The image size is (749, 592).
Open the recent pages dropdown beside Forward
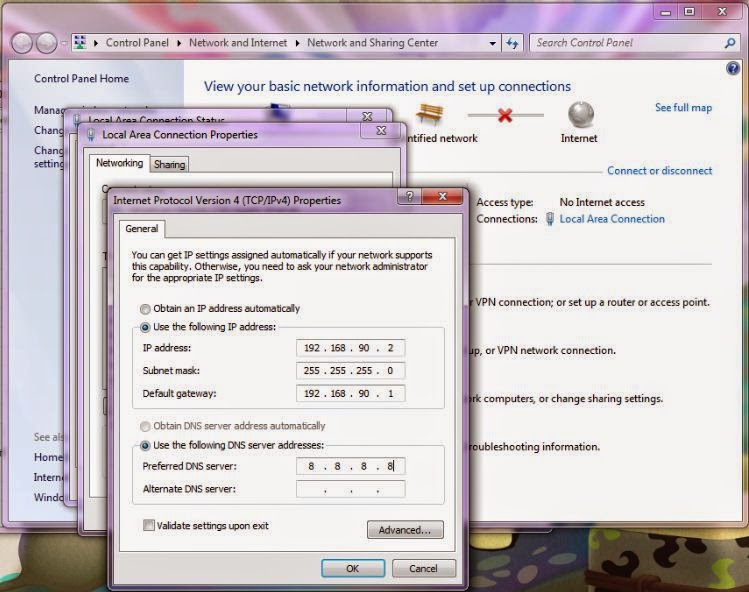click(64, 43)
